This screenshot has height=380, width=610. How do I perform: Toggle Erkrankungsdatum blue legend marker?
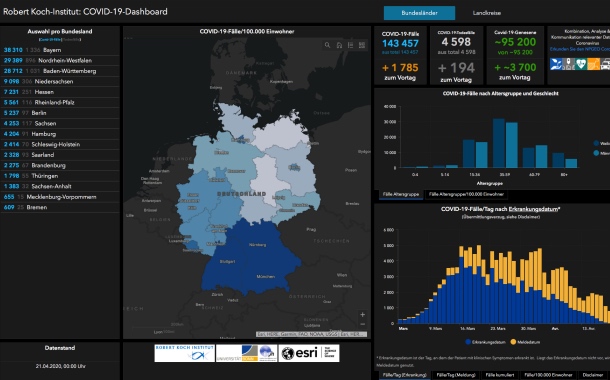tap(468, 342)
